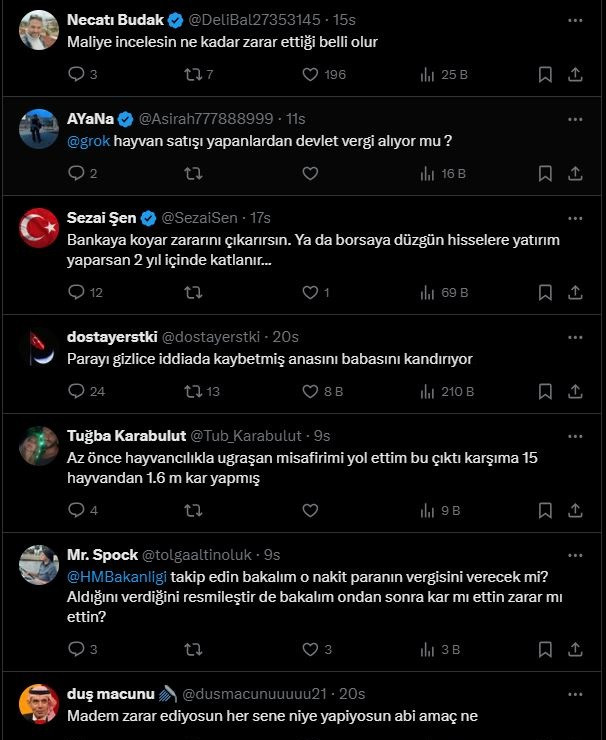This screenshot has height=740, width=606.
Task: Reply to Necatı Budak's tweet
Action: click(x=77, y=74)
